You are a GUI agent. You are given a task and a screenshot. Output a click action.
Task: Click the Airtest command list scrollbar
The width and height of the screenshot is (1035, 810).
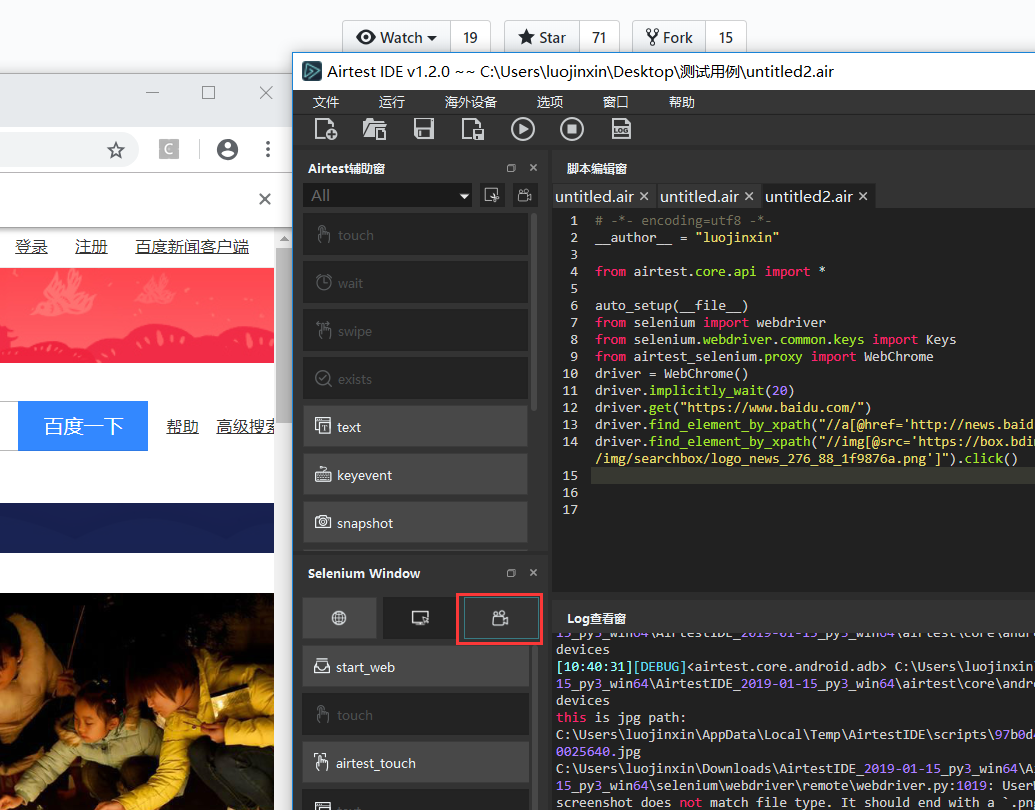[534, 312]
